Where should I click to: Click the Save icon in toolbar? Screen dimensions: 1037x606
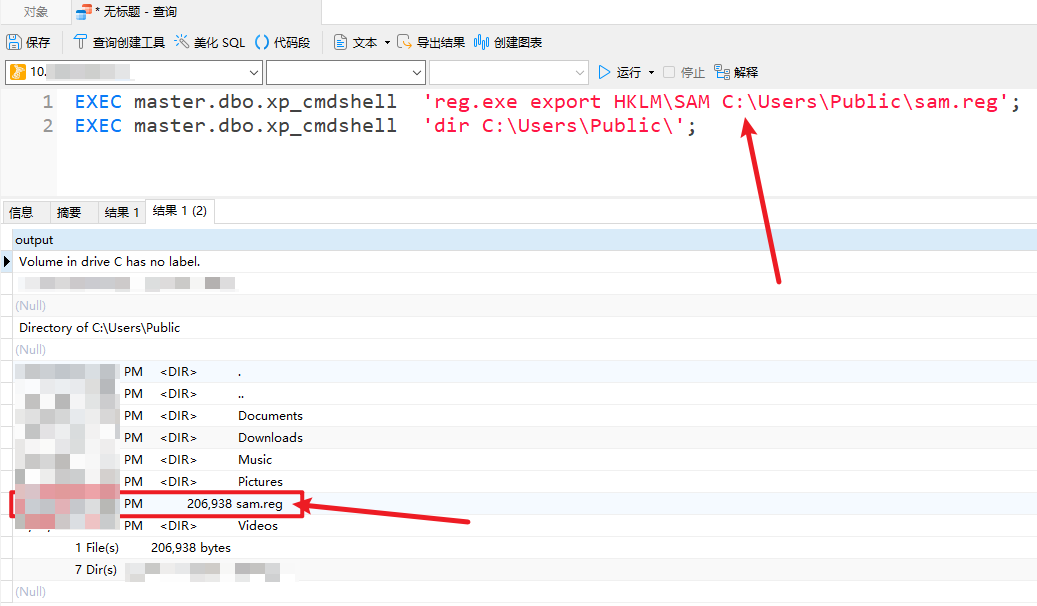tap(14, 42)
